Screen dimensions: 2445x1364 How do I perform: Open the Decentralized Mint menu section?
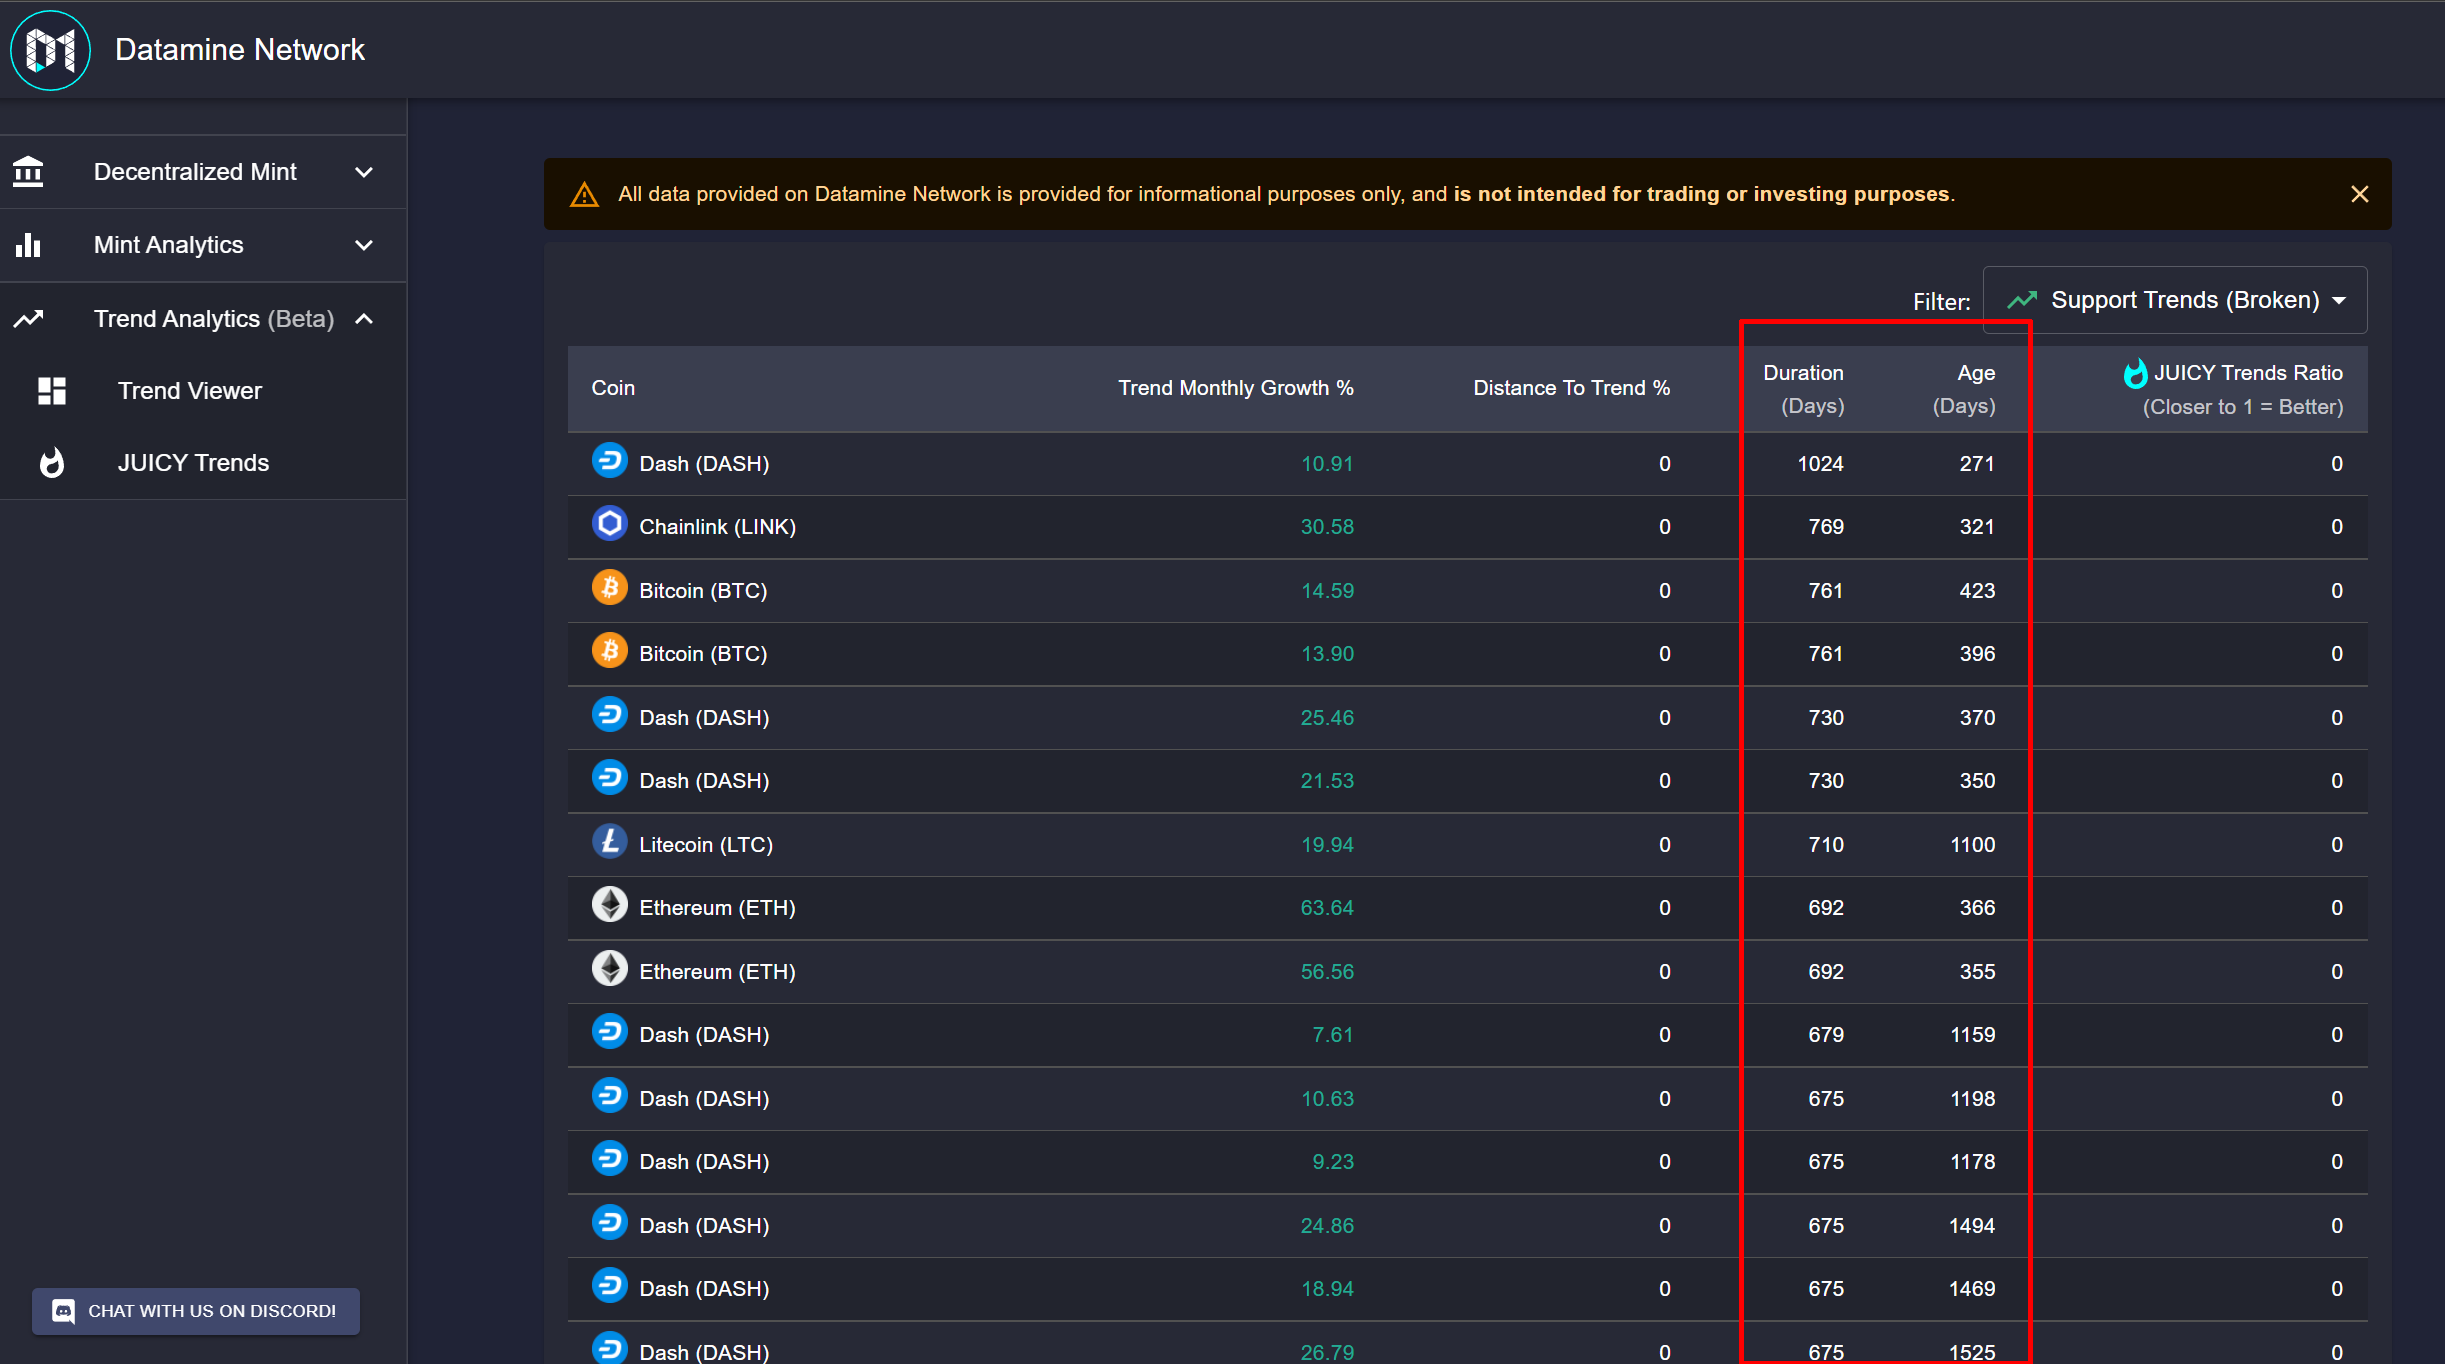tap(203, 172)
